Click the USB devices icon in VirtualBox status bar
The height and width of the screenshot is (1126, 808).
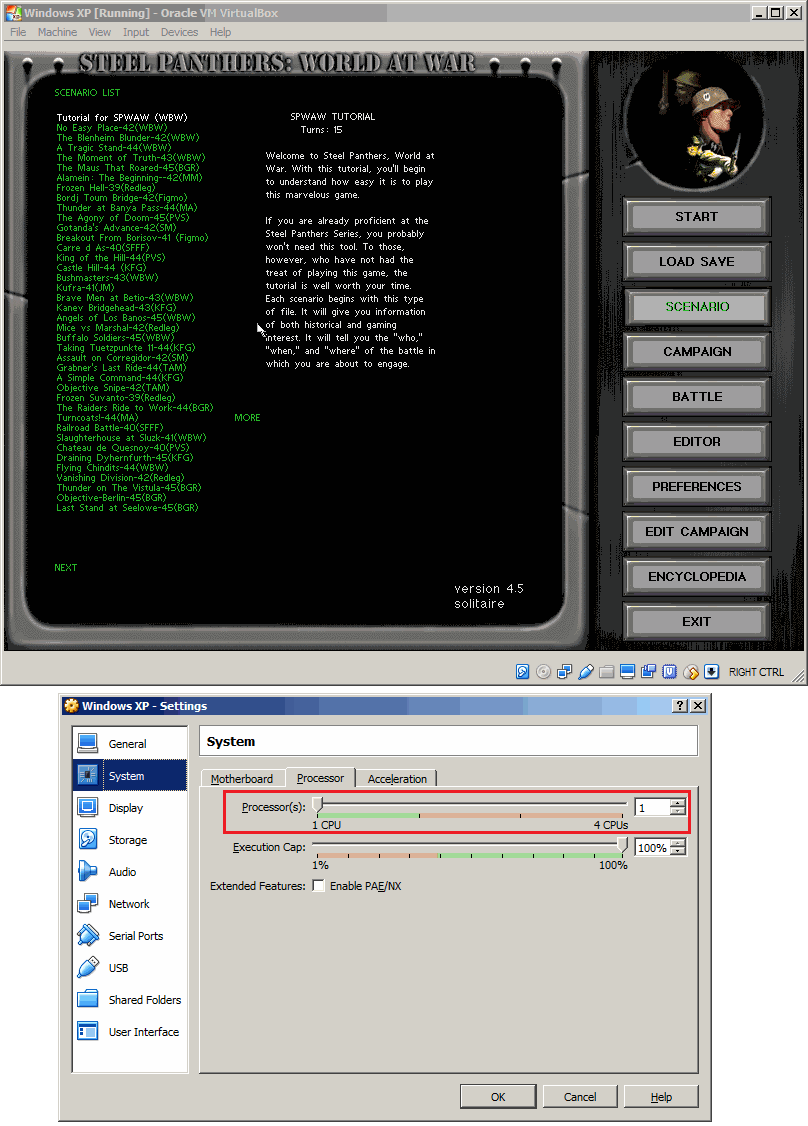pyautogui.click(x=585, y=671)
